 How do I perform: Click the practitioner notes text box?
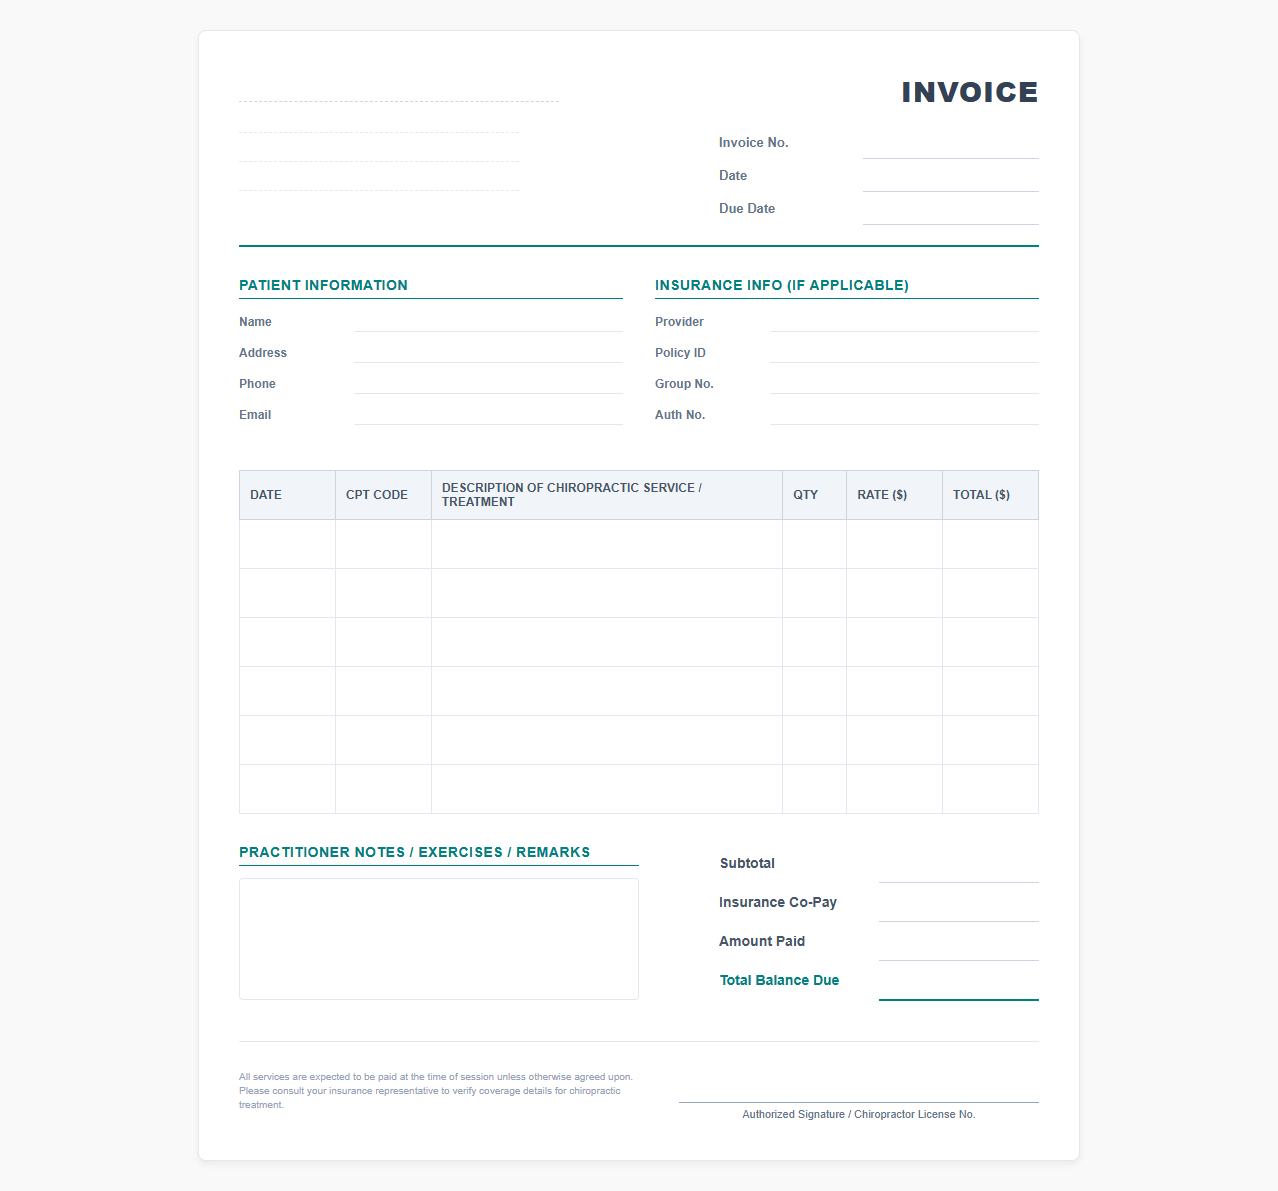click(439, 939)
